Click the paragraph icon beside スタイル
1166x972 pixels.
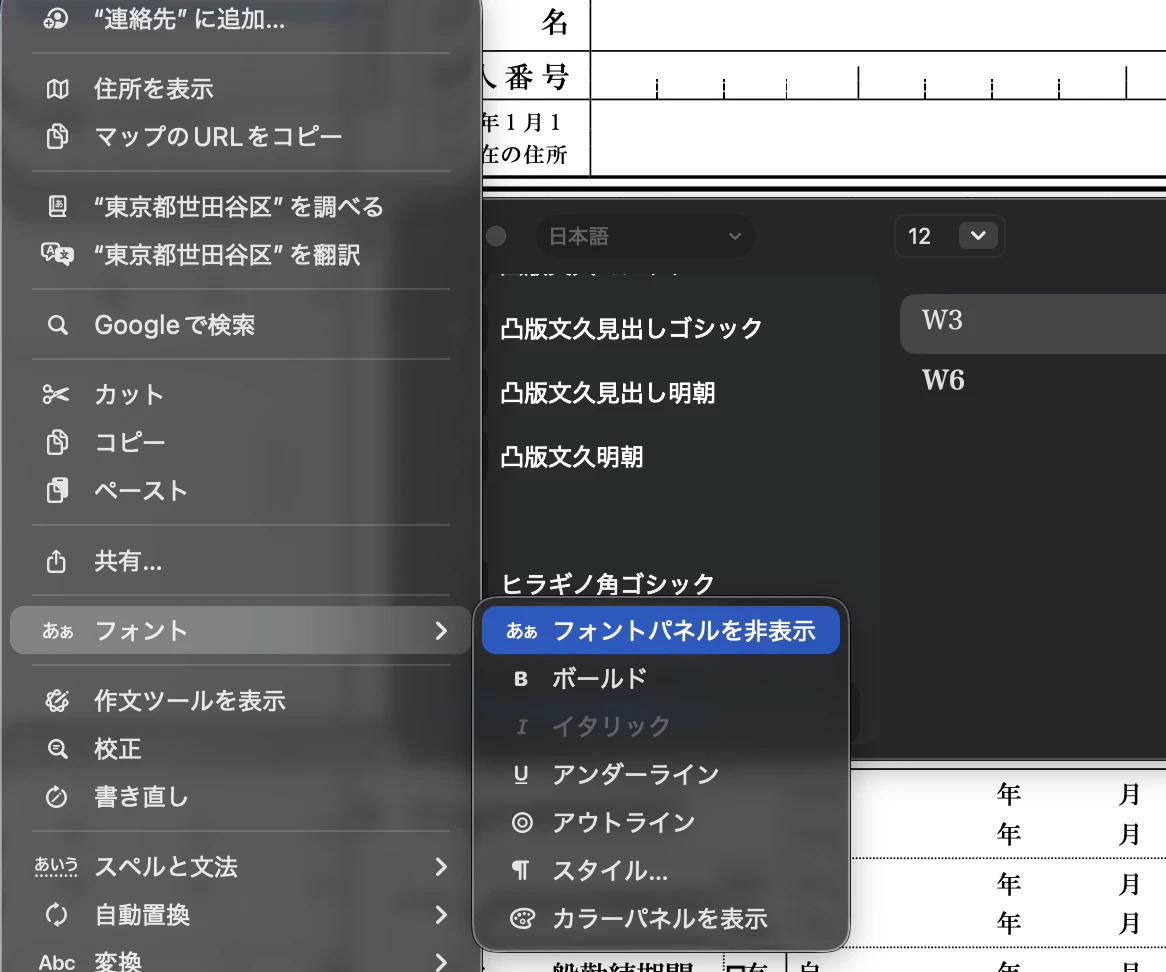[521, 870]
